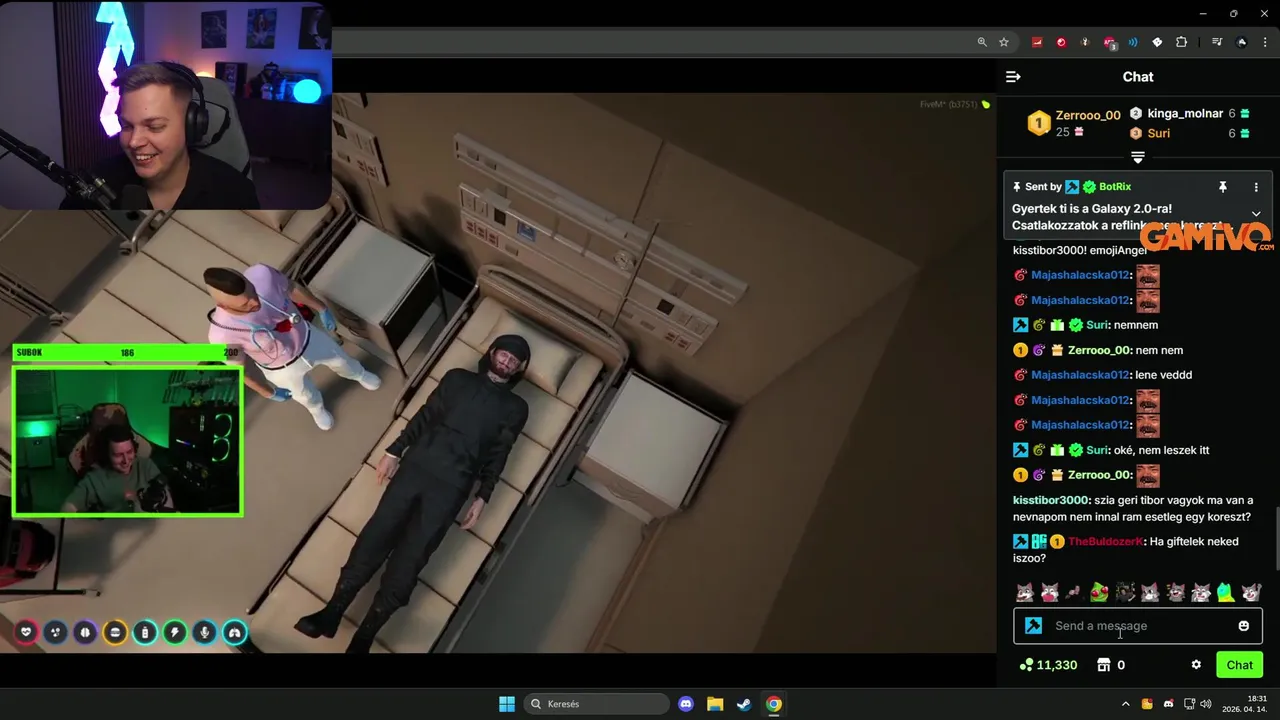Screen dimensions: 1280x720
Task: Click the microphone voice HUD icon
Action: click(205, 632)
